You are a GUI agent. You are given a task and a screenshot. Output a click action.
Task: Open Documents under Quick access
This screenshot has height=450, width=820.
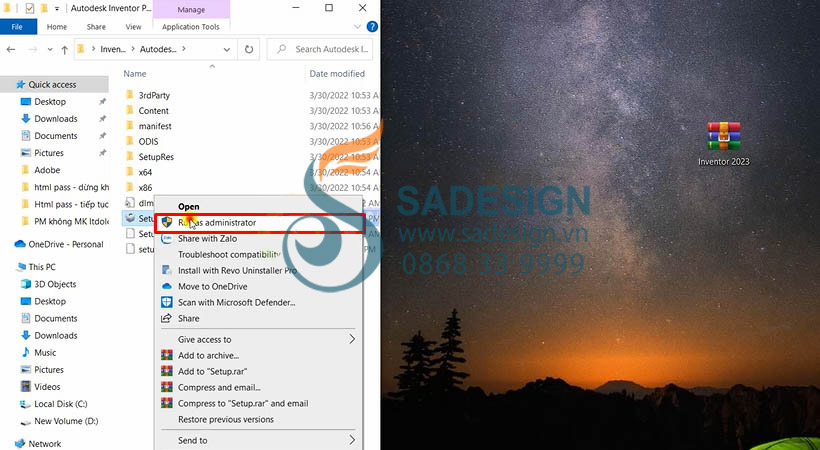[x=55, y=136]
